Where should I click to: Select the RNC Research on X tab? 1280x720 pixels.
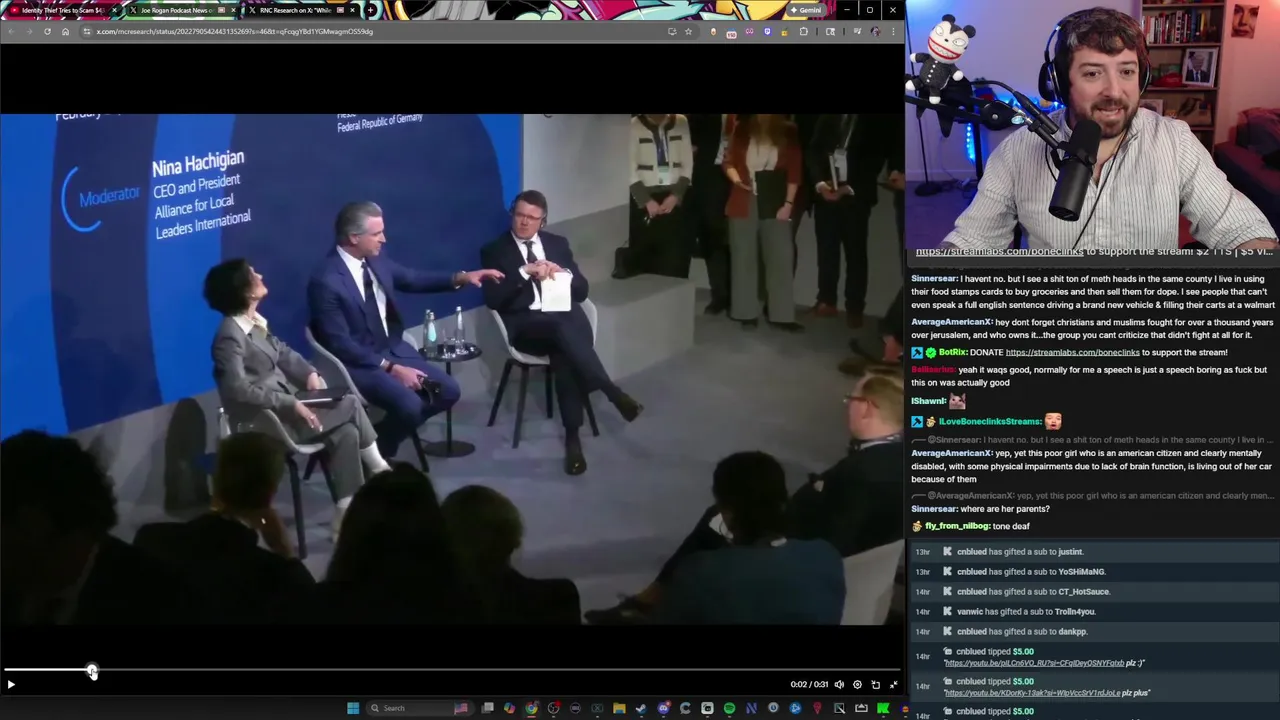point(300,10)
